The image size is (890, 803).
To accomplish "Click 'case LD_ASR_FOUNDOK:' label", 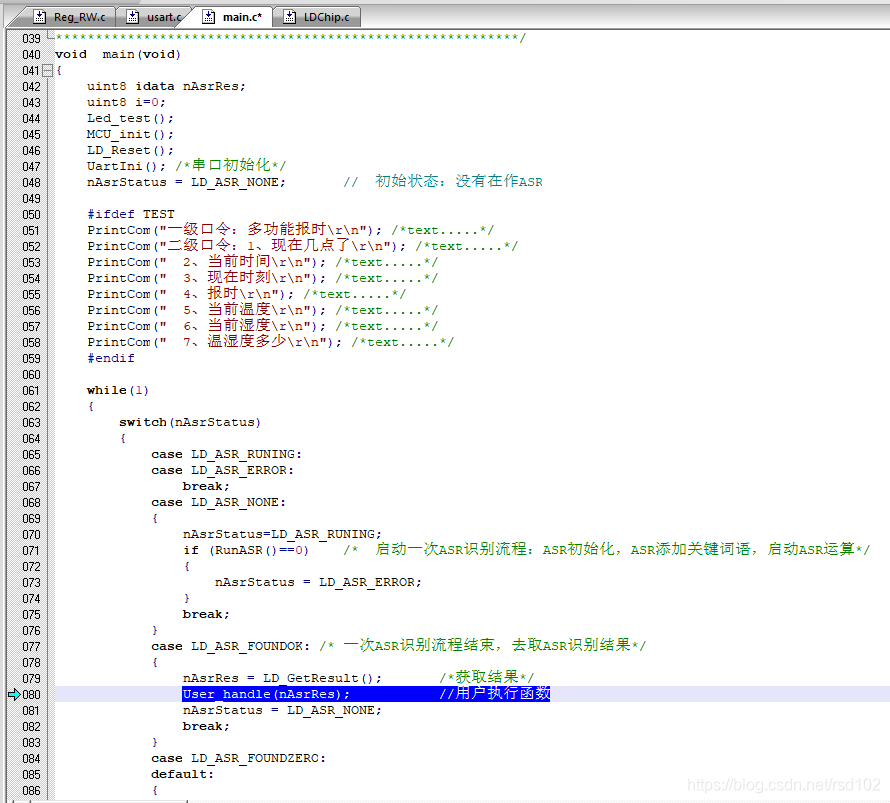I will click(230, 646).
